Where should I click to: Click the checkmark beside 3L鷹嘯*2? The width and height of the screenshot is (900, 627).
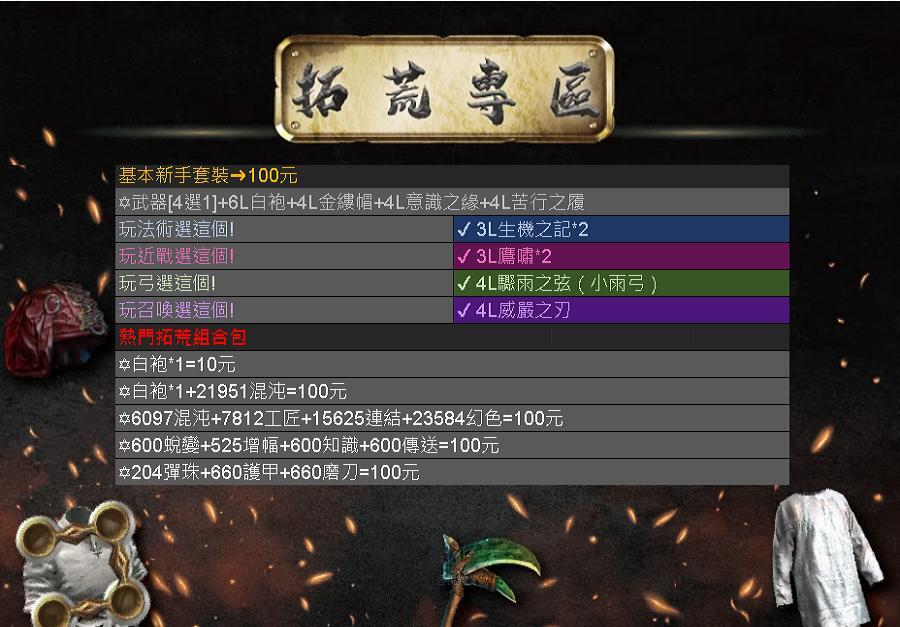464,257
